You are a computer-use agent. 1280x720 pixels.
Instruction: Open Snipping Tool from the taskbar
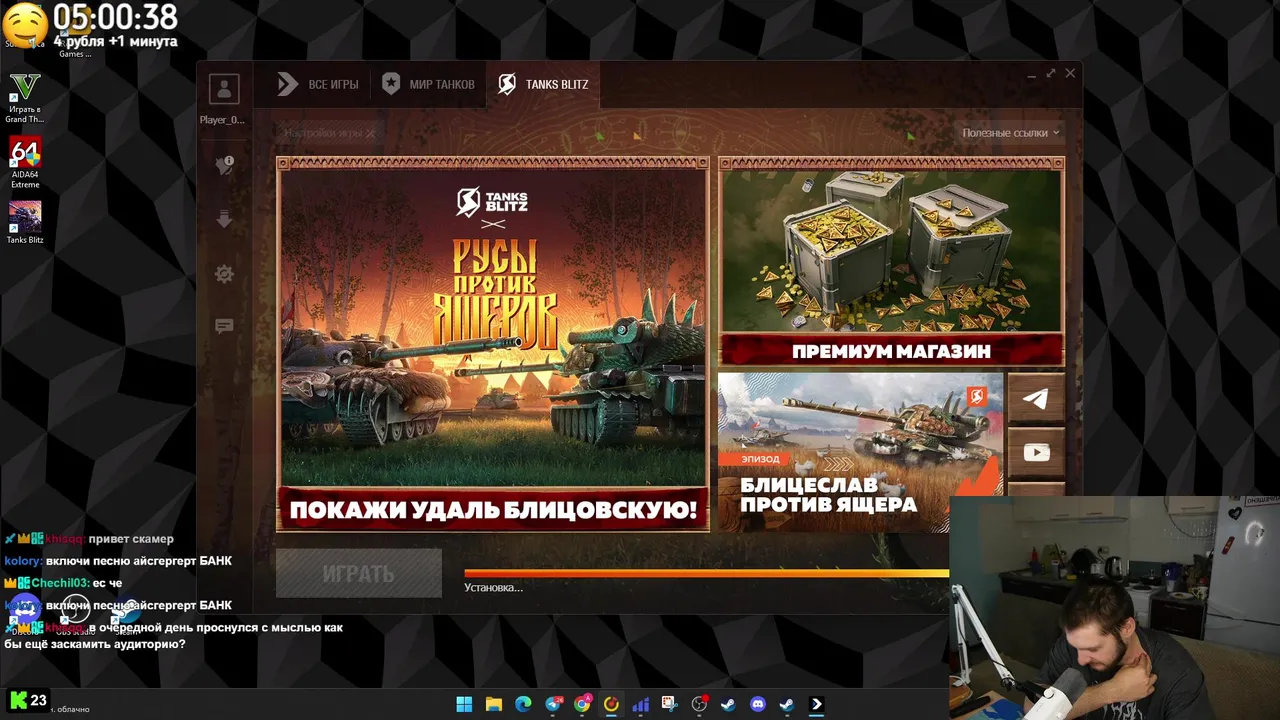[x=670, y=704]
